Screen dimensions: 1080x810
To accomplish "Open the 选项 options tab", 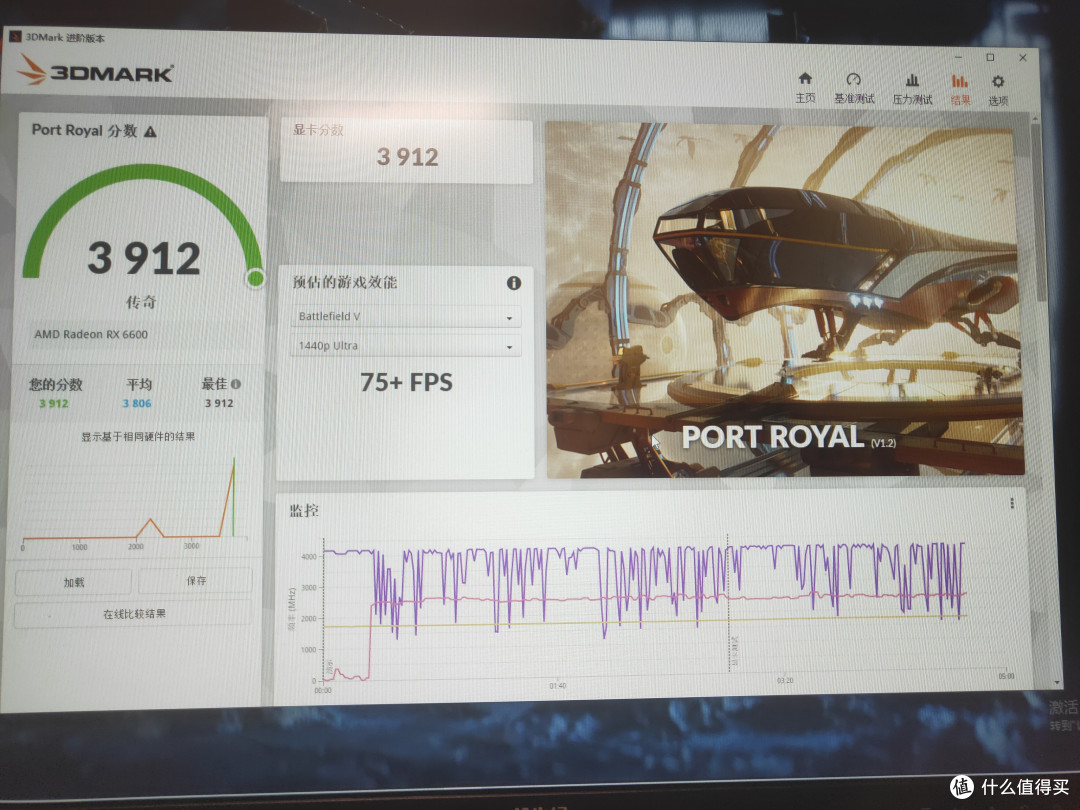I will pos(998,91).
